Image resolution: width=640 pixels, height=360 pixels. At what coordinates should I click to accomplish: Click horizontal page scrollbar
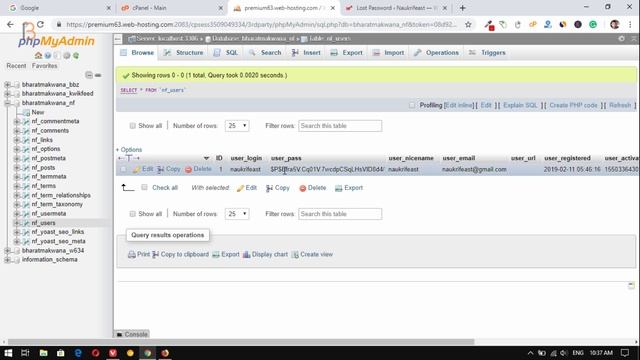[241, 342]
